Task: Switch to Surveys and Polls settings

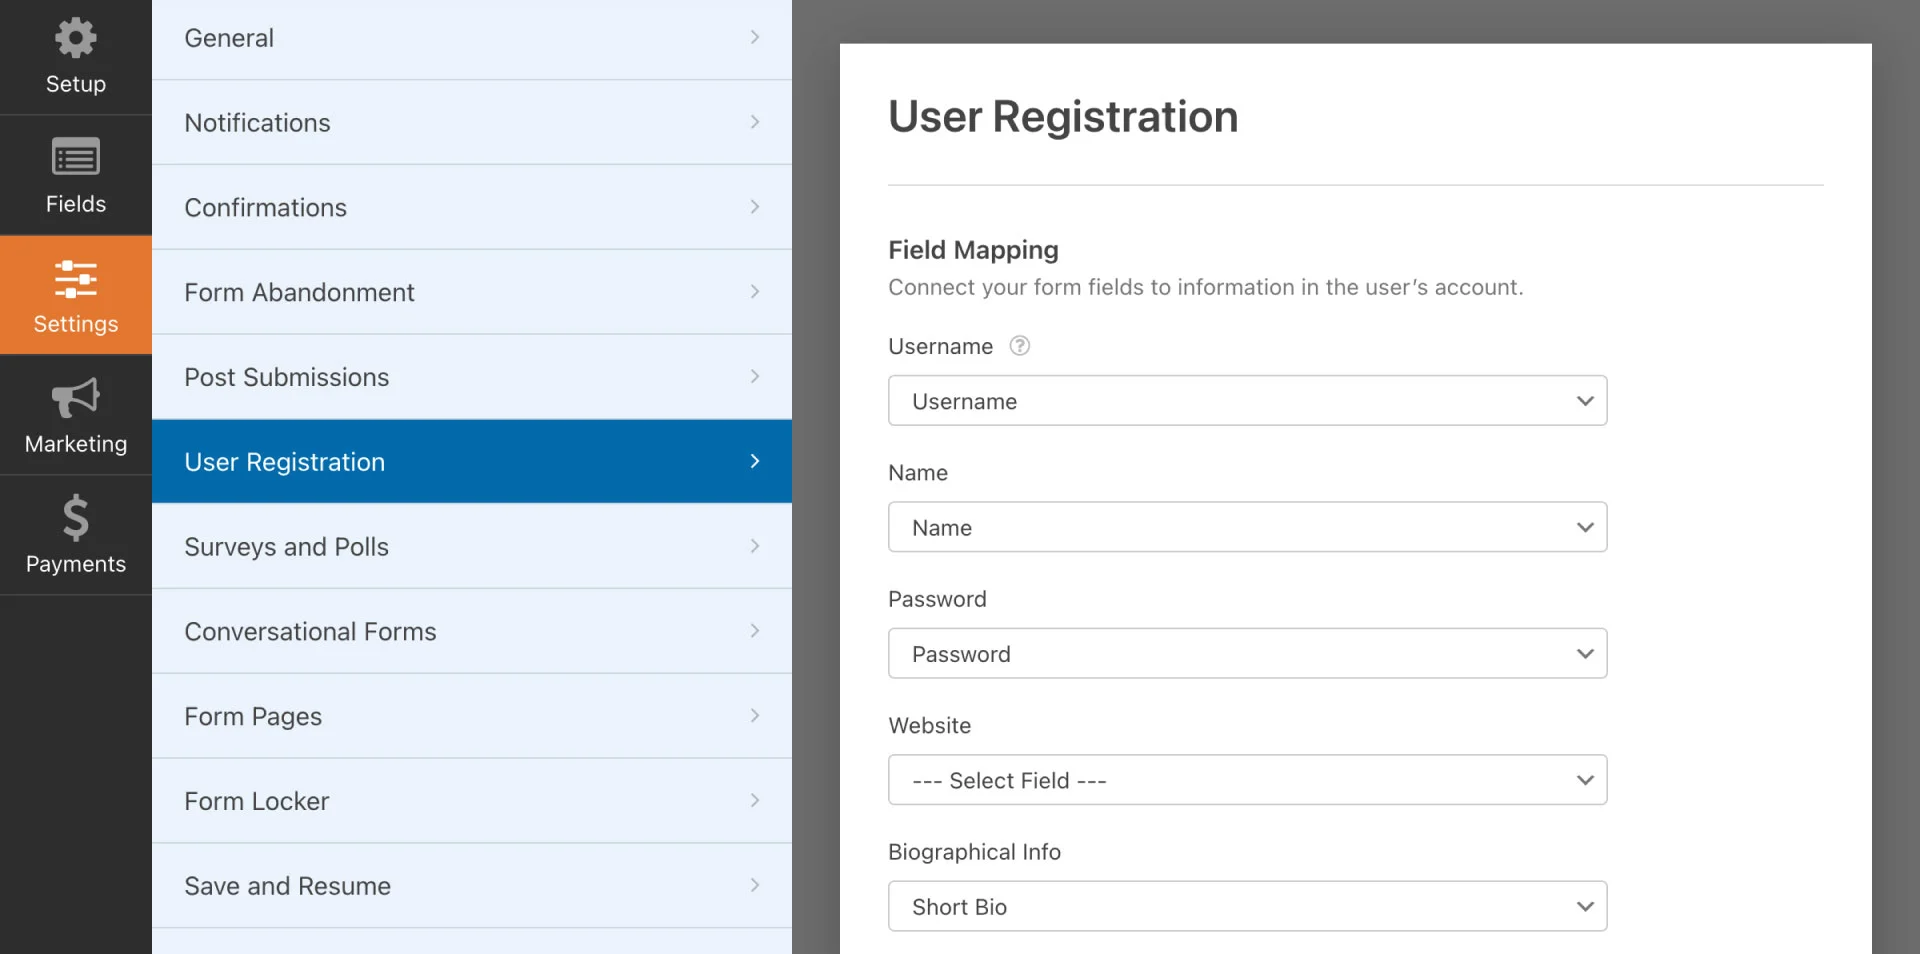Action: (286, 547)
